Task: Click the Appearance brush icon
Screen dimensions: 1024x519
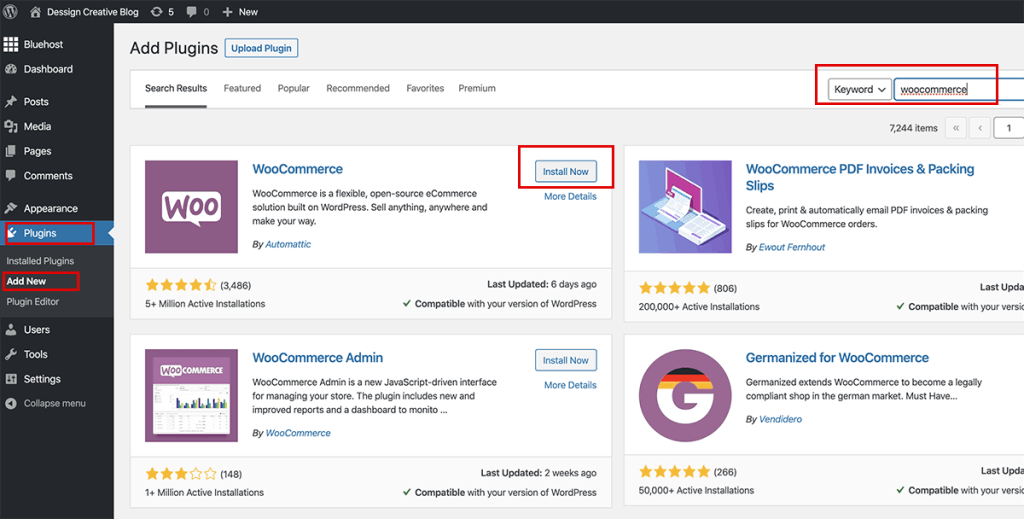Action: 10,208
